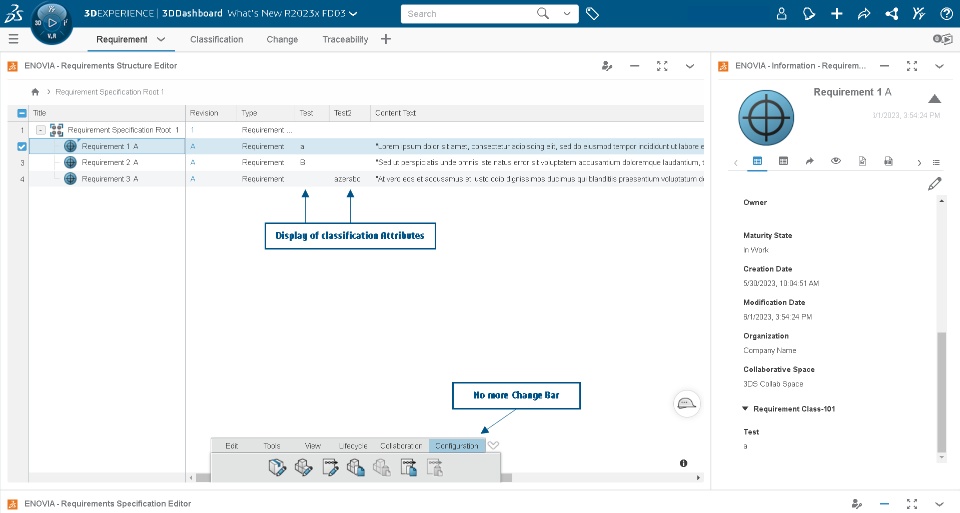Collapse the Requirement Class-101 section

point(745,408)
